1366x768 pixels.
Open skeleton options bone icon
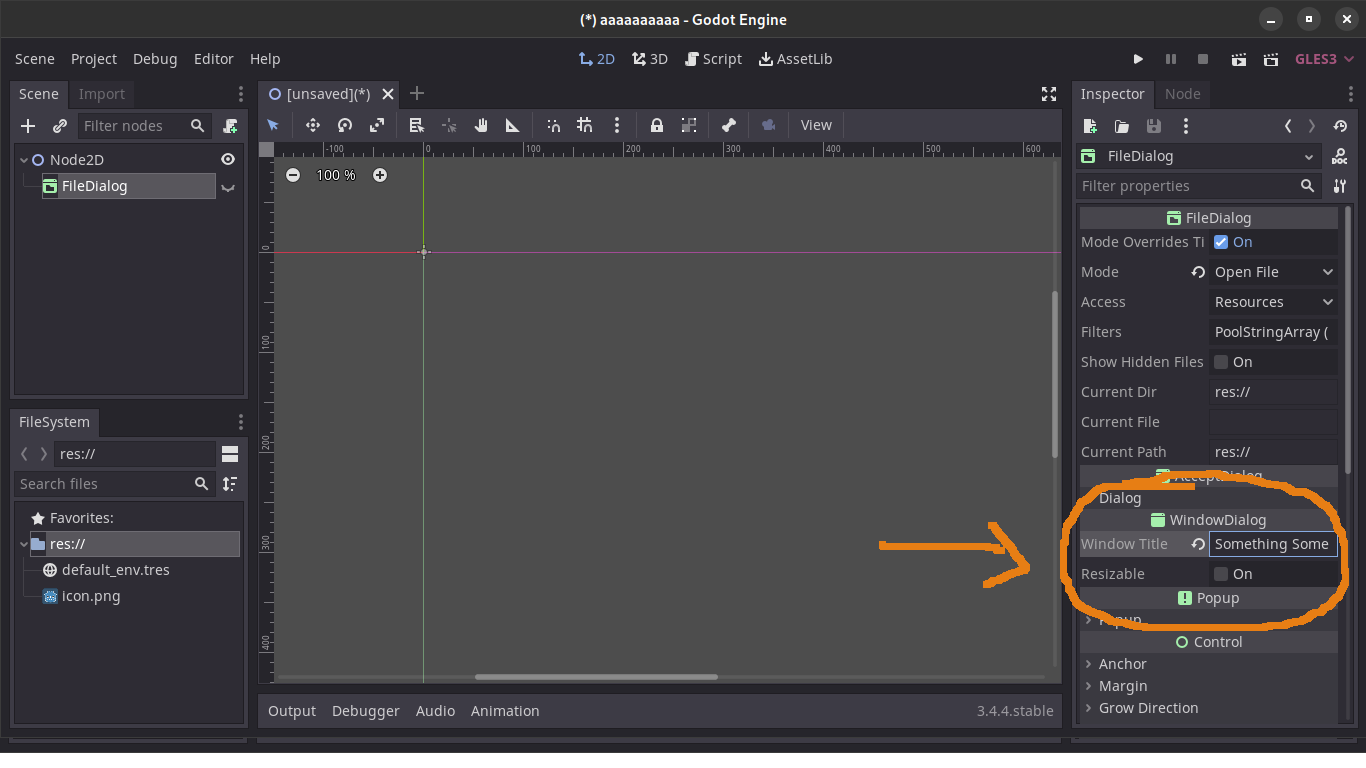click(729, 125)
